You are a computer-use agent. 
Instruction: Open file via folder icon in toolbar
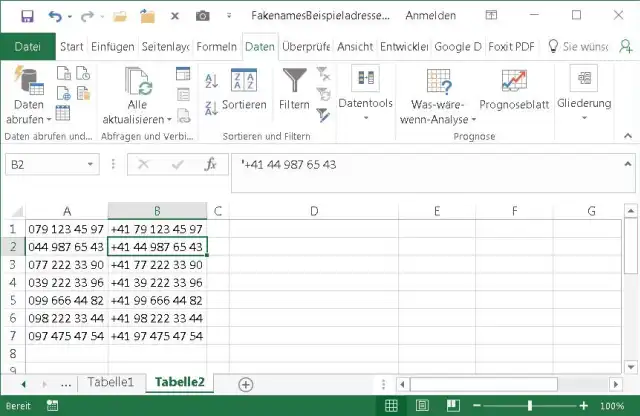pos(120,16)
